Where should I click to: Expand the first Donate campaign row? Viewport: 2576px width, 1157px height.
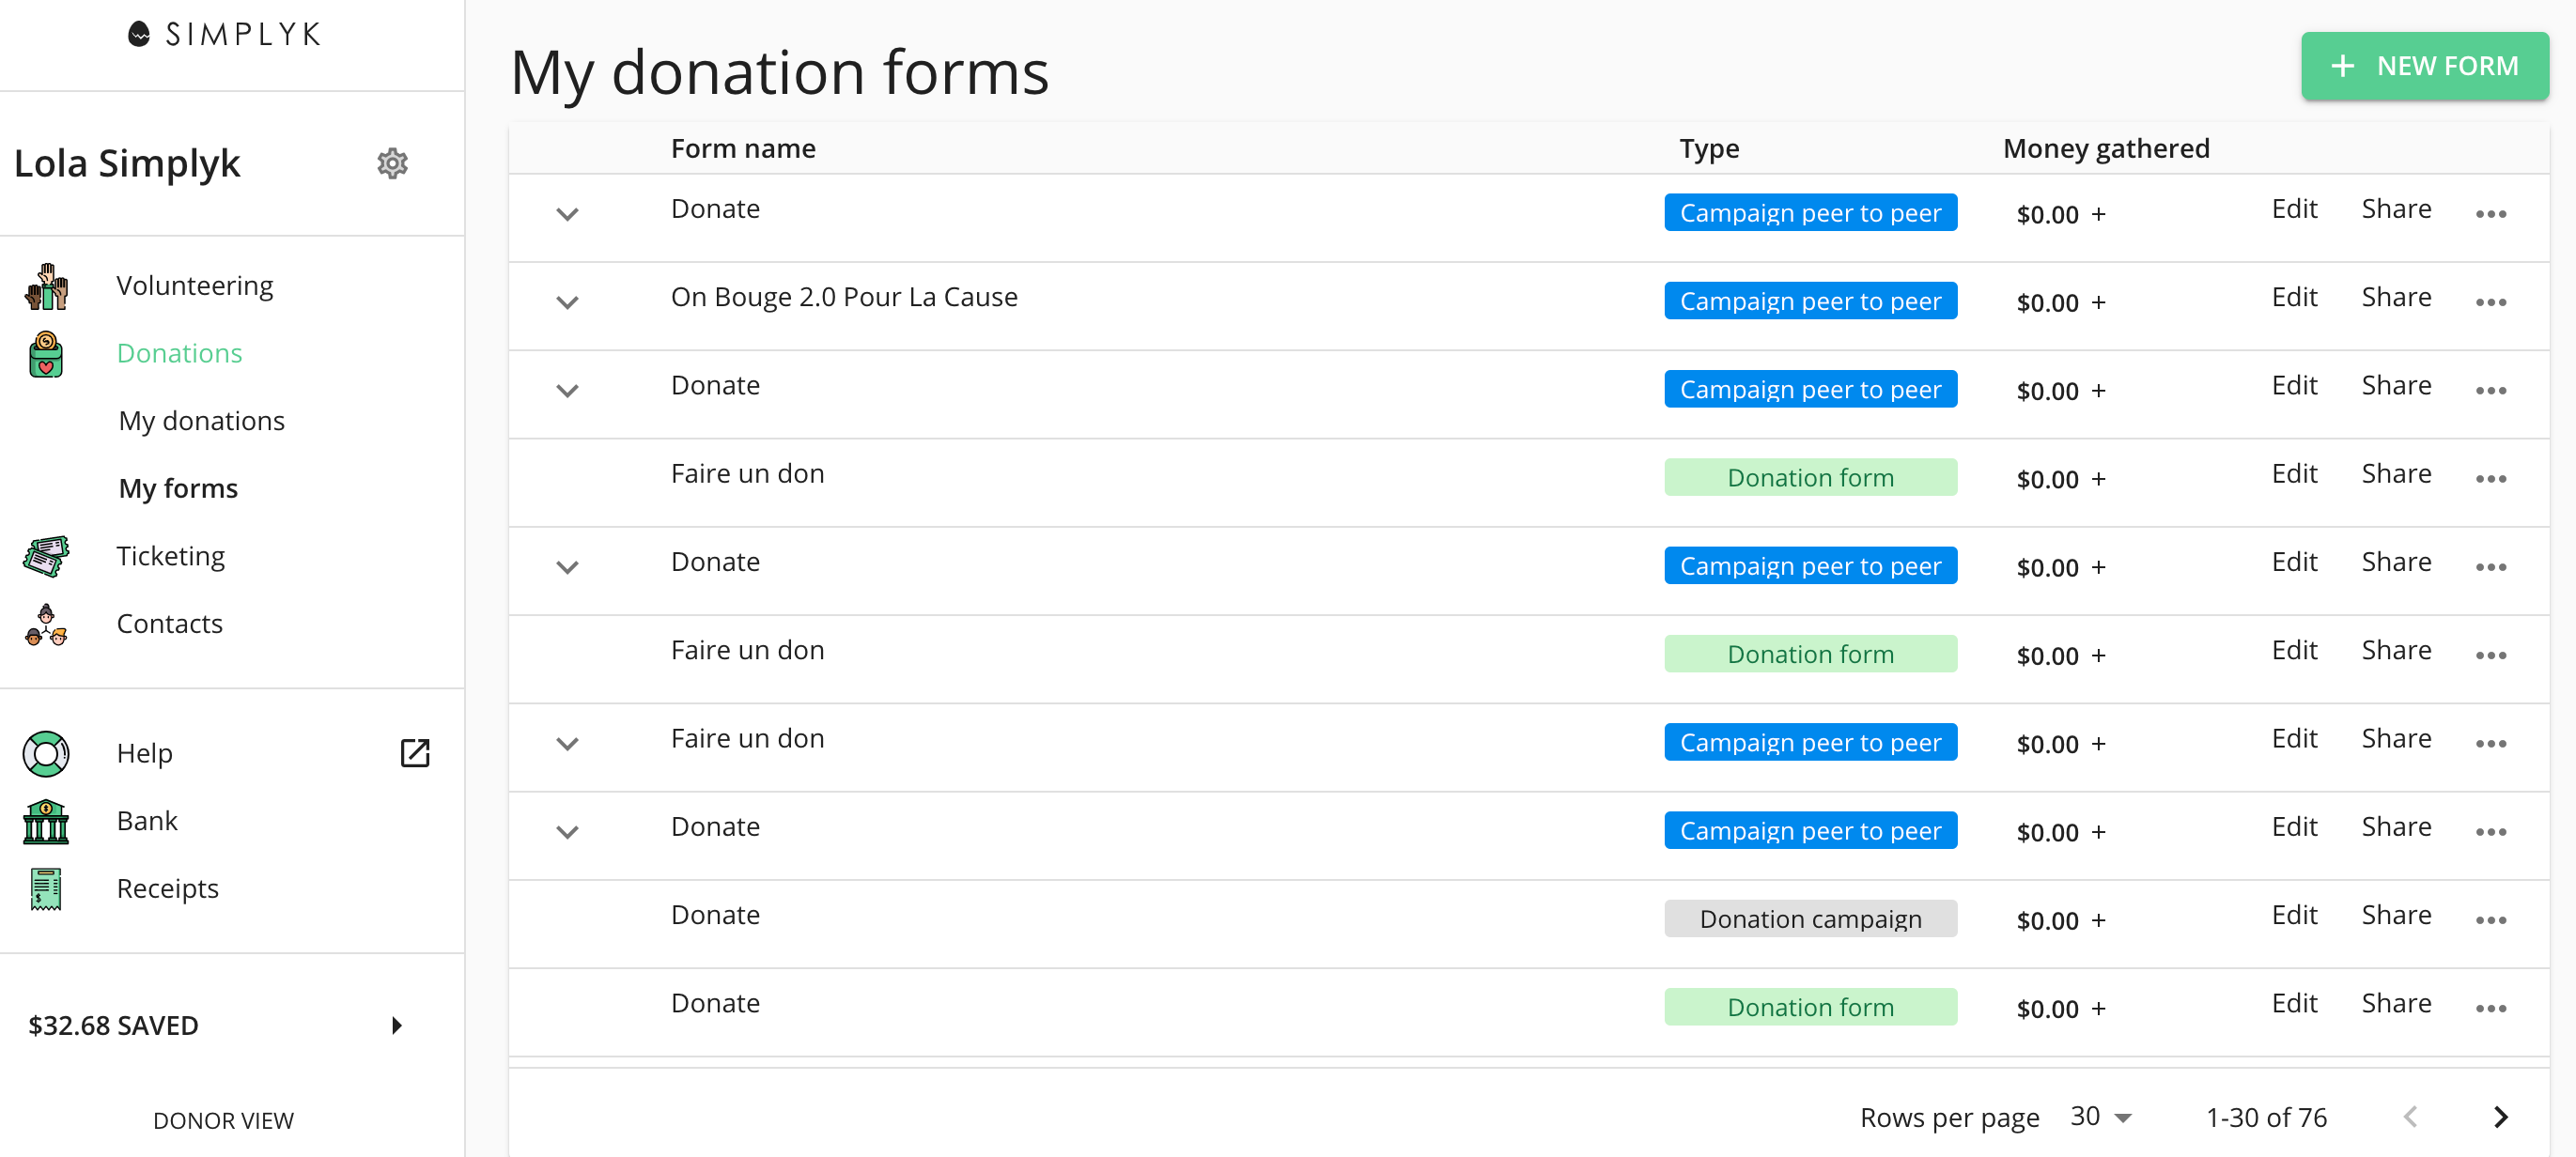coord(567,214)
